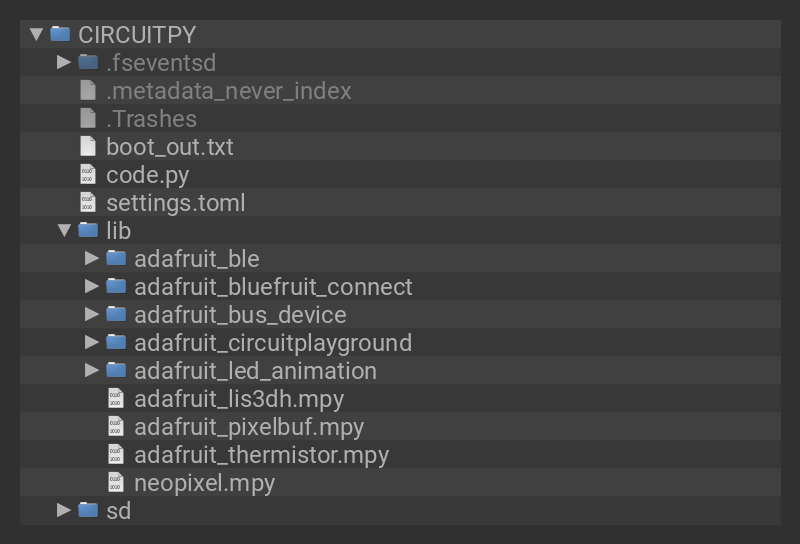Expand the sd folder arrow
This screenshot has width=800, height=544.
pos(64,510)
